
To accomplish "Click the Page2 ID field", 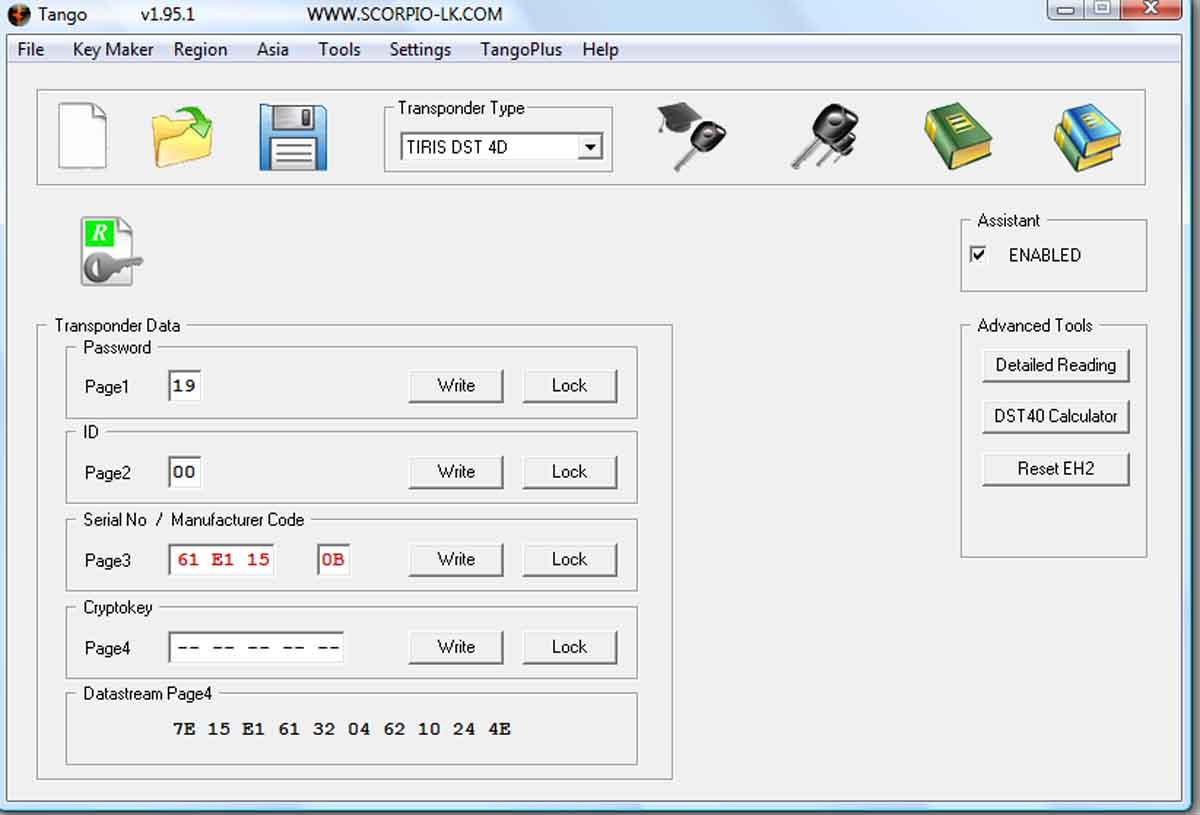I will click(184, 472).
